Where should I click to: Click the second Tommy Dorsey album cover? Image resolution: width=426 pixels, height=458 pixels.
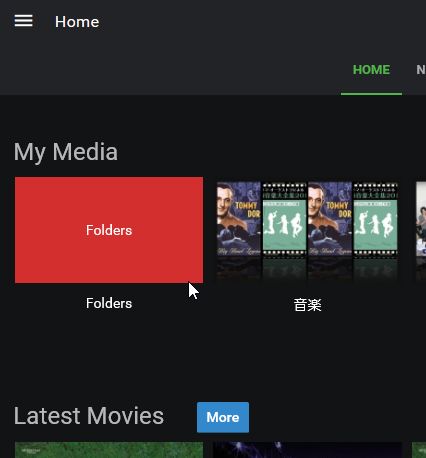[330, 219]
